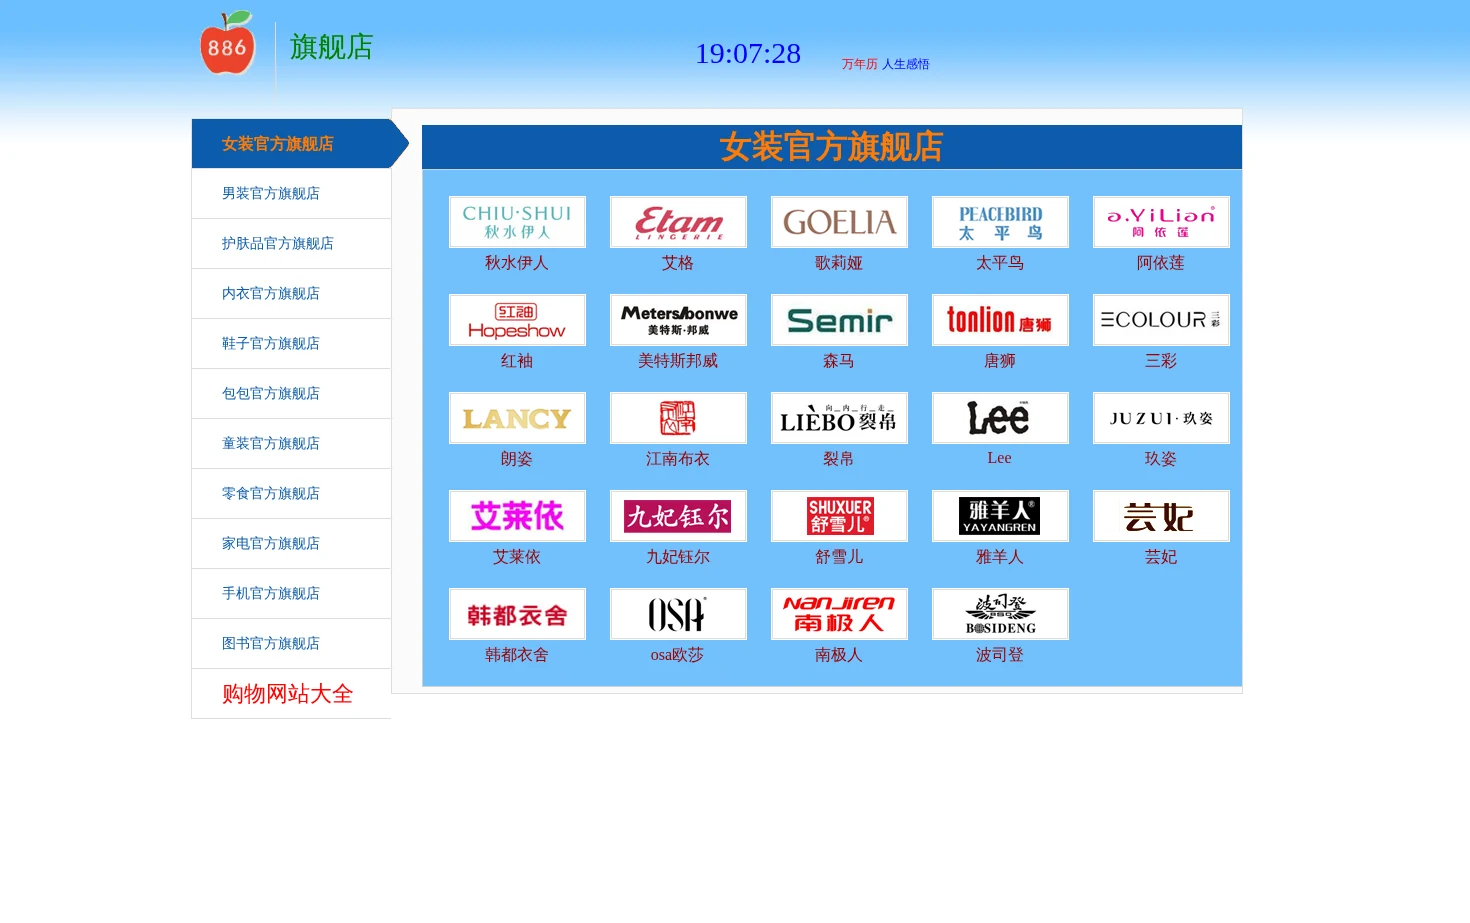The height and width of the screenshot is (923, 1470).
Task: Open the 芸妃 brand logo
Action: (1161, 516)
